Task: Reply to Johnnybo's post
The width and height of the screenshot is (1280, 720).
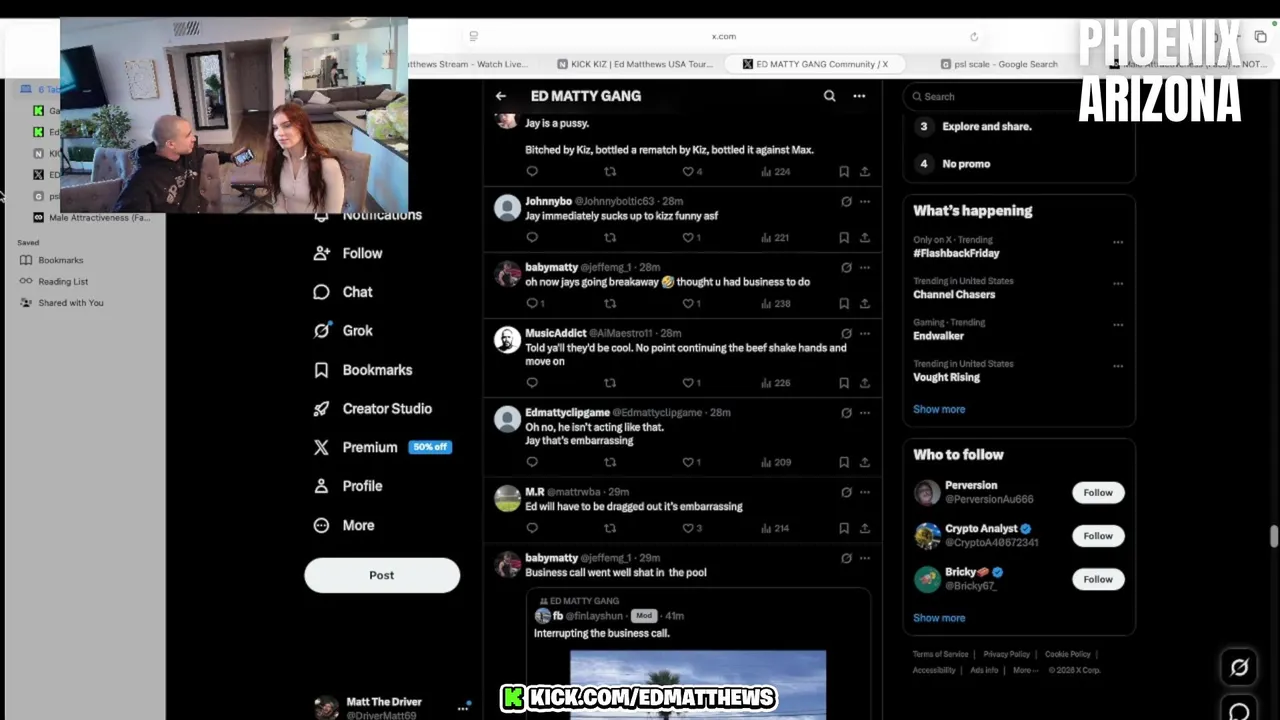Action: coord(532,238)
